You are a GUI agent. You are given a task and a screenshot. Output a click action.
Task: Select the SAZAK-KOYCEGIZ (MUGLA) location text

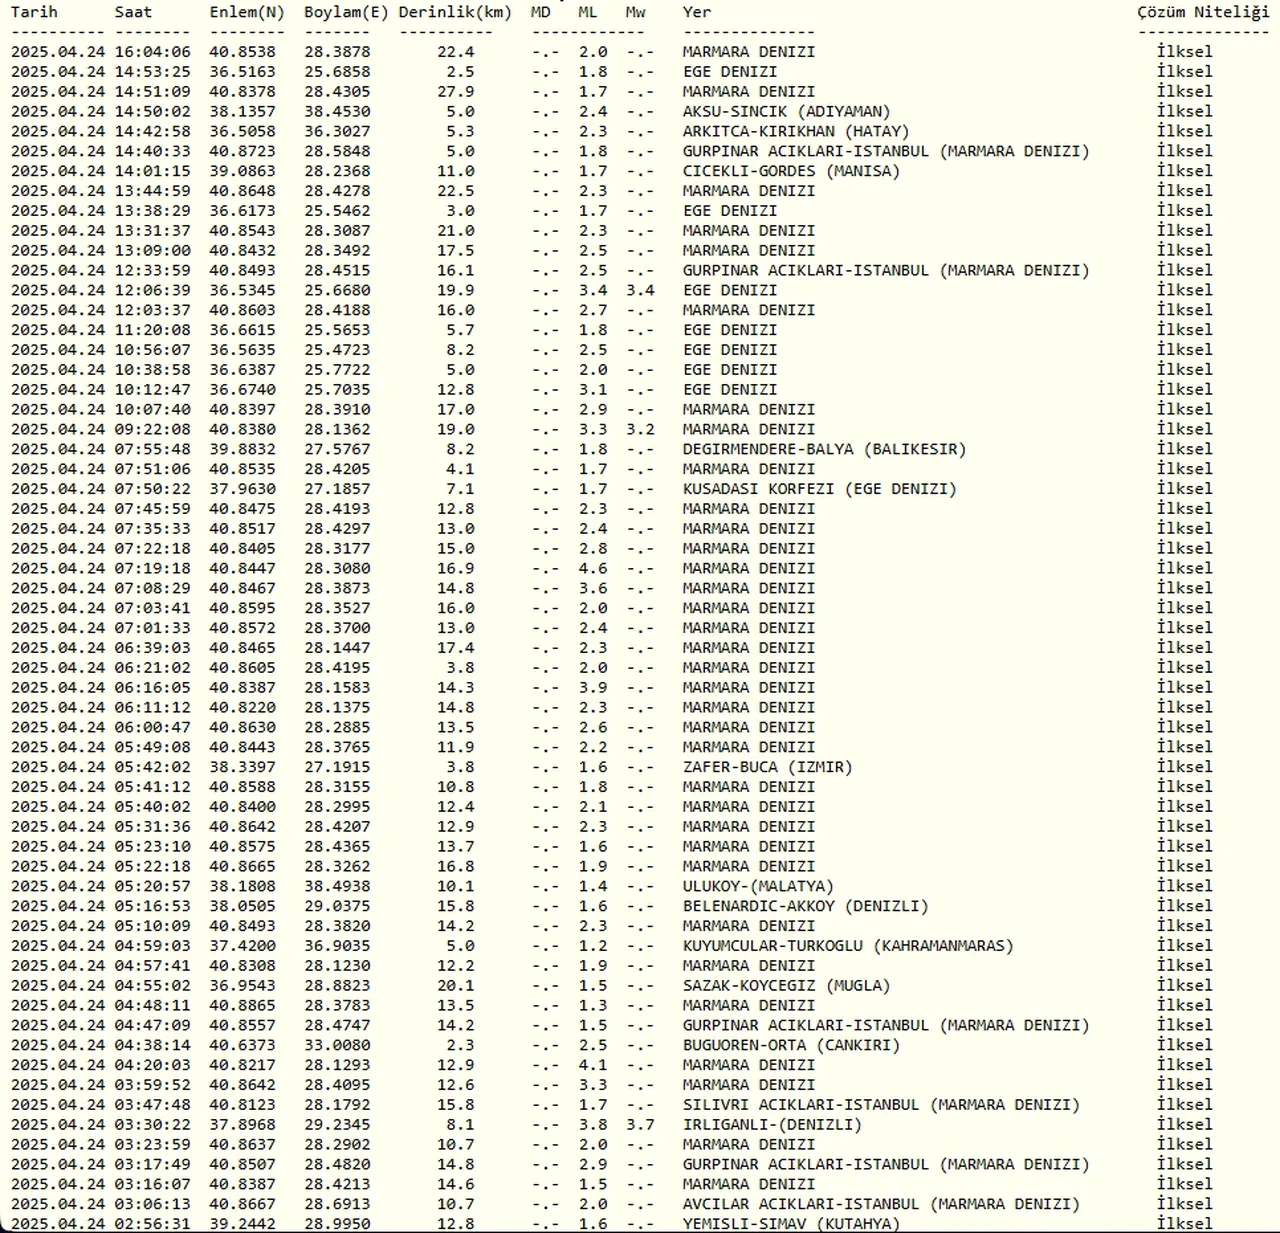[x=786, y=985]
